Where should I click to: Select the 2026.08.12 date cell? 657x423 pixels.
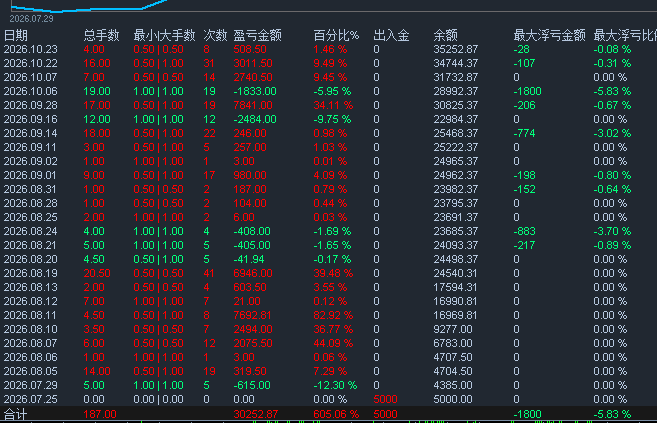coord(31,302)
